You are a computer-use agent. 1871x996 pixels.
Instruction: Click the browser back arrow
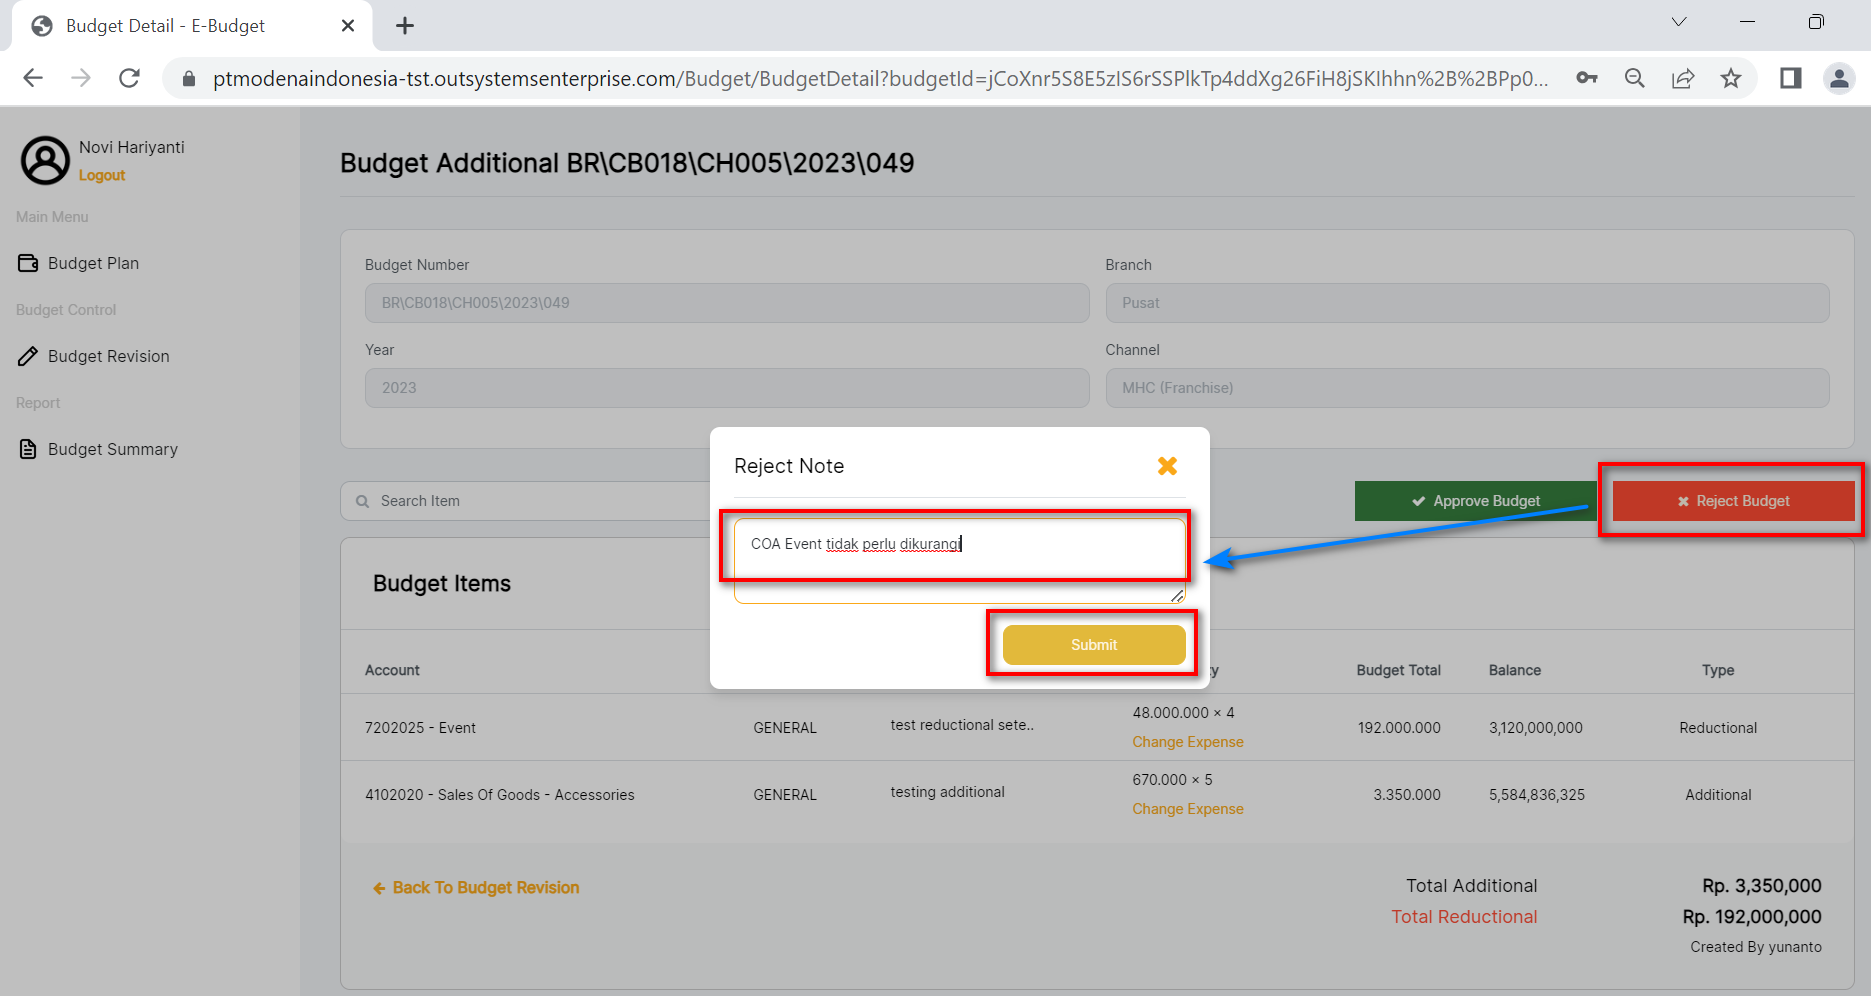33,78
